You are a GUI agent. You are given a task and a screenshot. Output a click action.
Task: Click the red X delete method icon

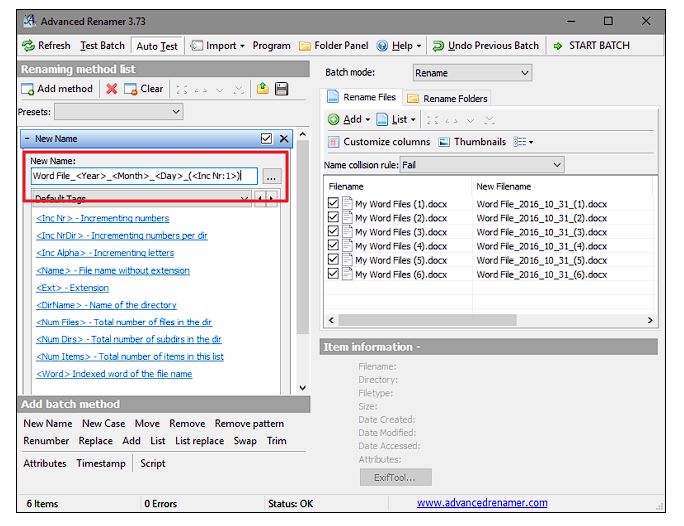tap(112, 89)
